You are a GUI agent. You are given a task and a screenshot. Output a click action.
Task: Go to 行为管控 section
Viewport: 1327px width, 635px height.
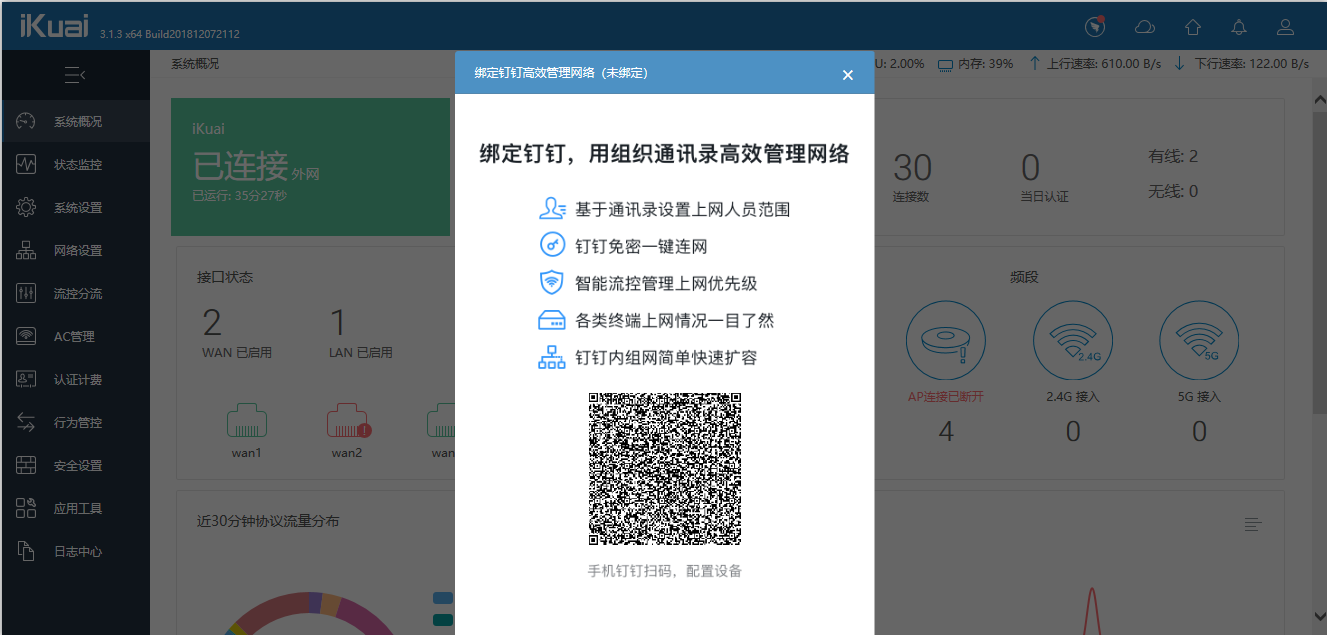76,422
